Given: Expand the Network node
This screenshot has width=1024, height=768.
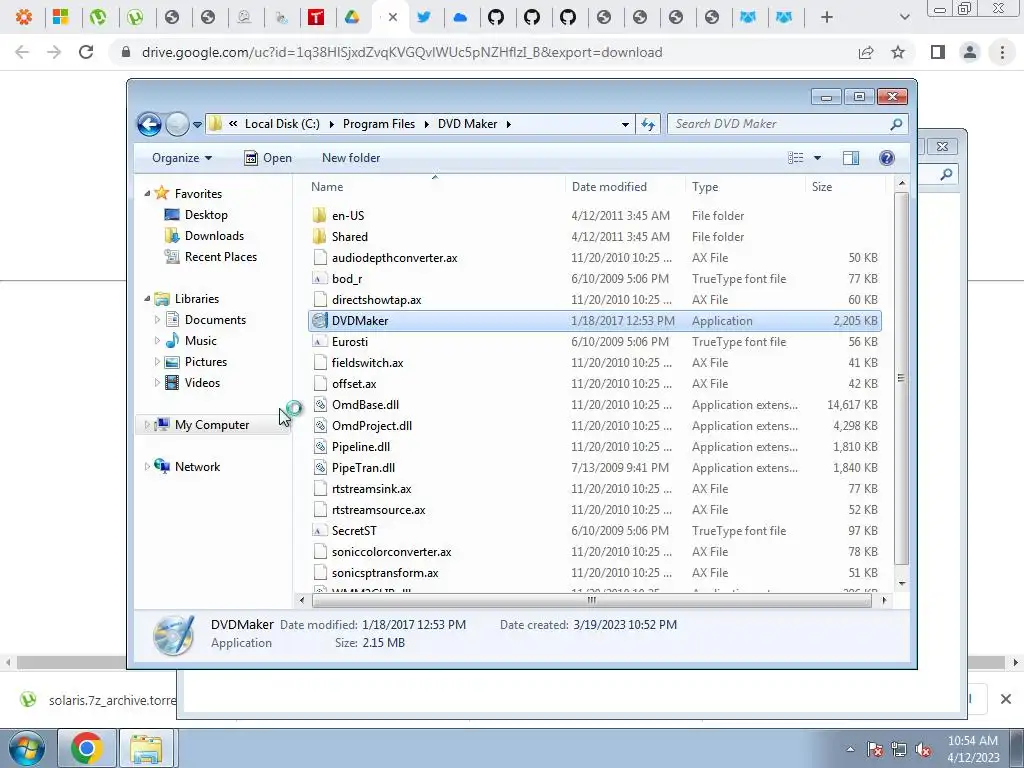Looking at the screenshot, I should 147,467.
